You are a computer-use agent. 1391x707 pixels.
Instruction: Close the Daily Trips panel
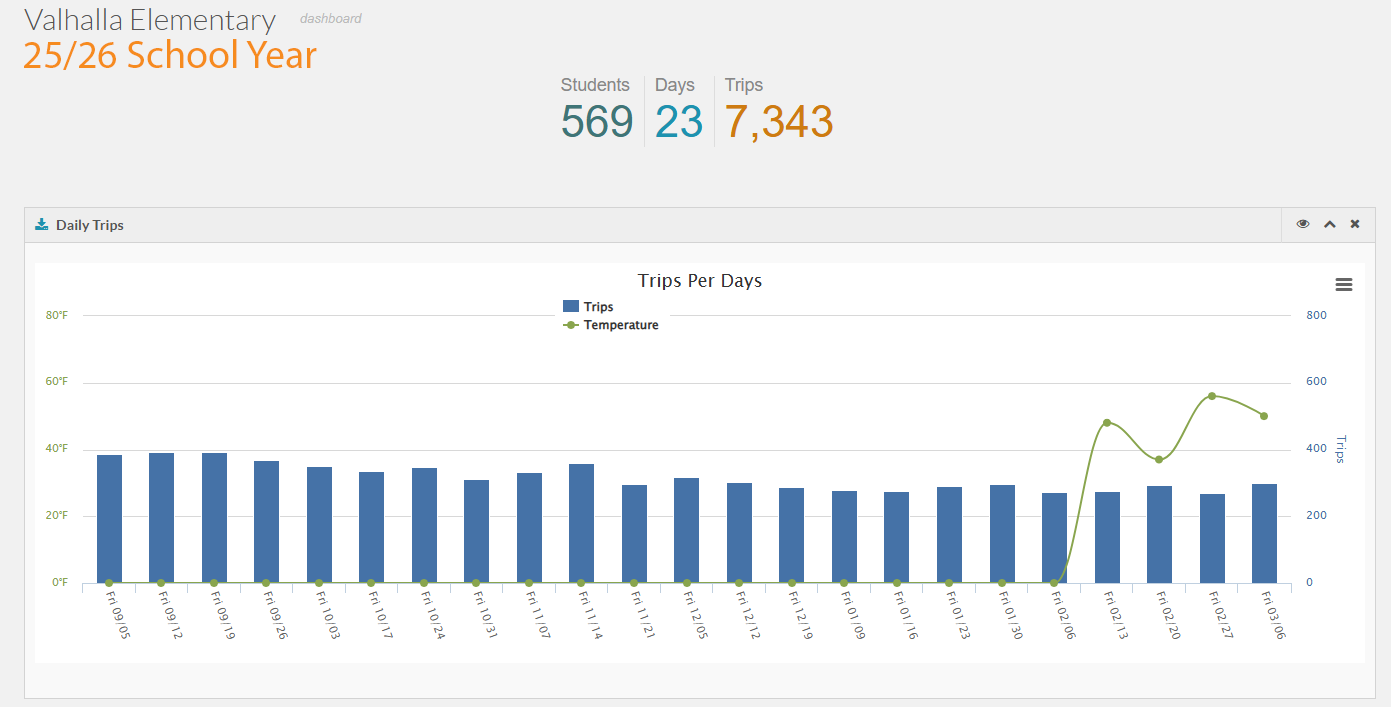(1355, 224)
